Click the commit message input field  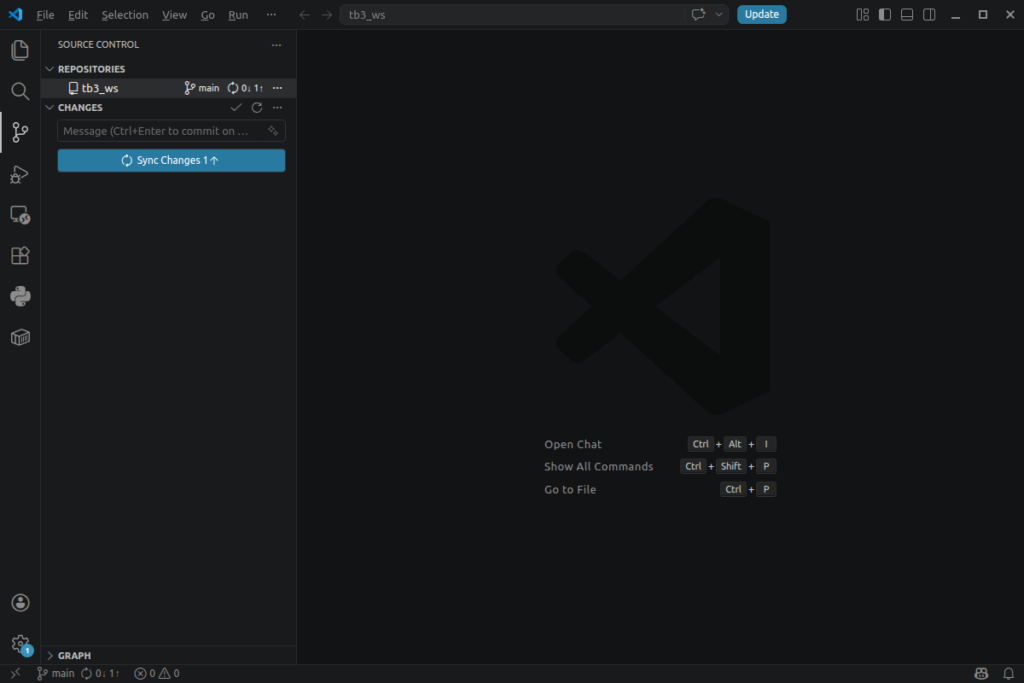click(171, 131)
